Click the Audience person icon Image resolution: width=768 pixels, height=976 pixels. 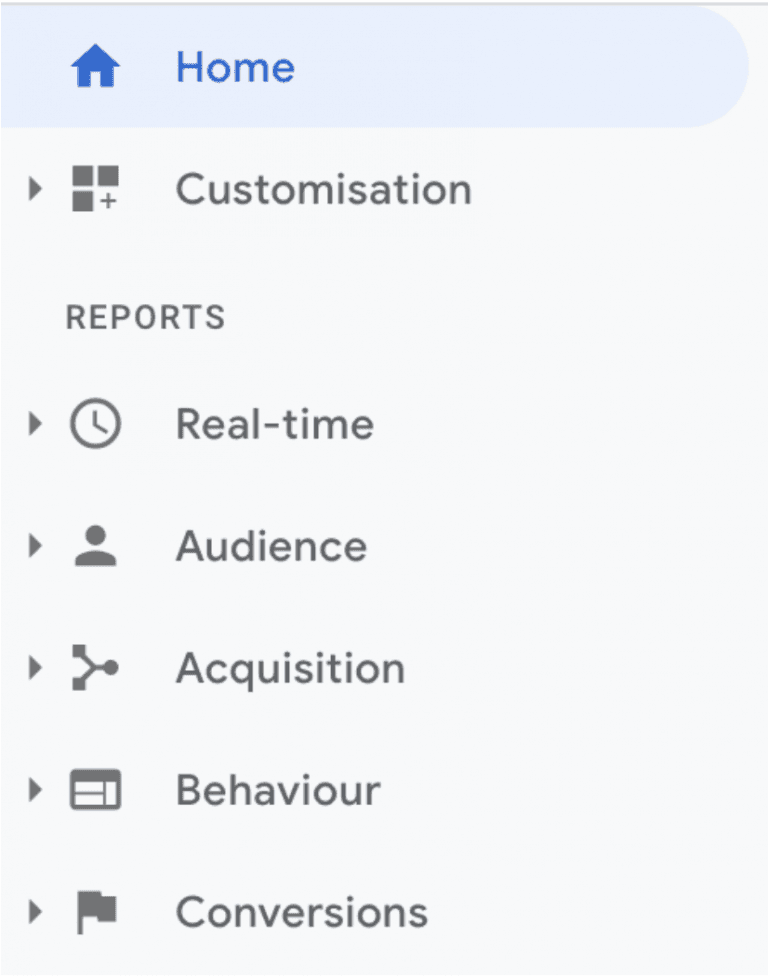(95, 546)
